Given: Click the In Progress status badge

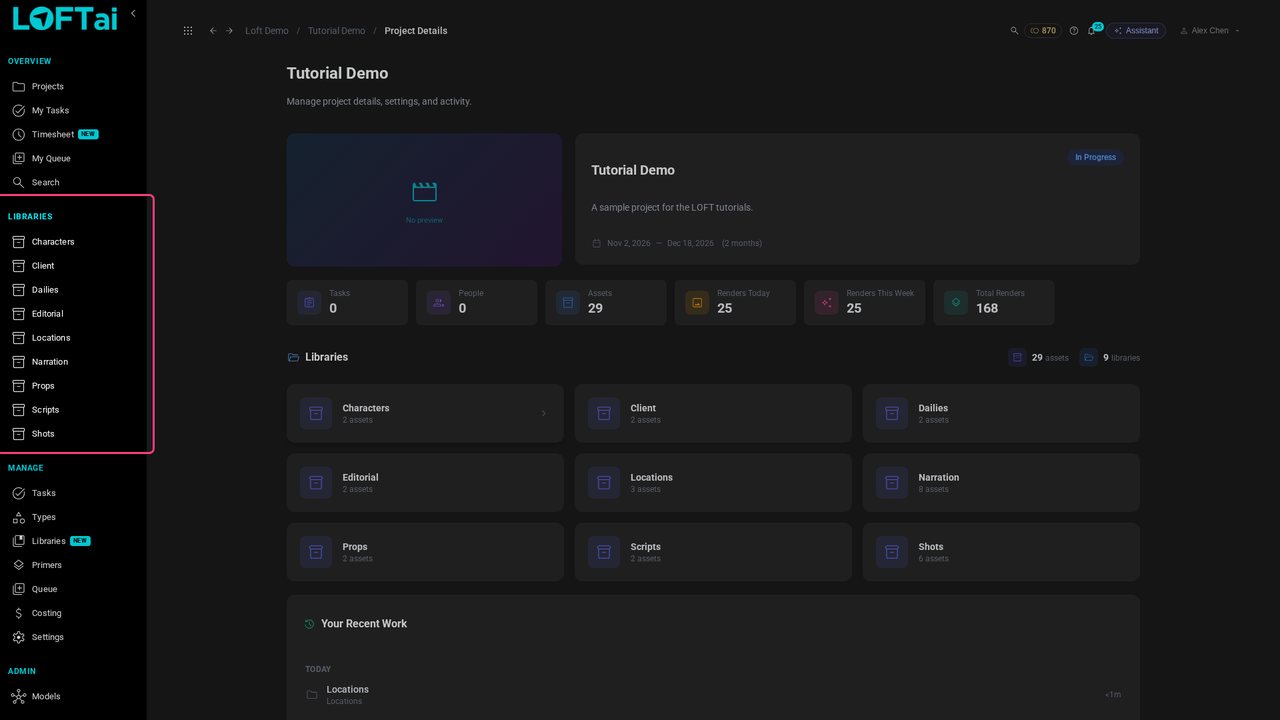Looking at the screenshot, I should pos(1095,157).
